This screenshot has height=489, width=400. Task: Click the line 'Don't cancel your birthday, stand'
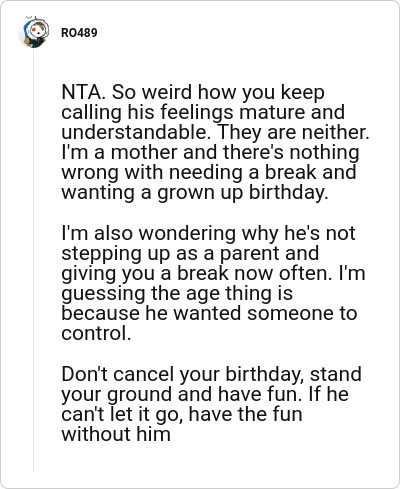[211, 374]
